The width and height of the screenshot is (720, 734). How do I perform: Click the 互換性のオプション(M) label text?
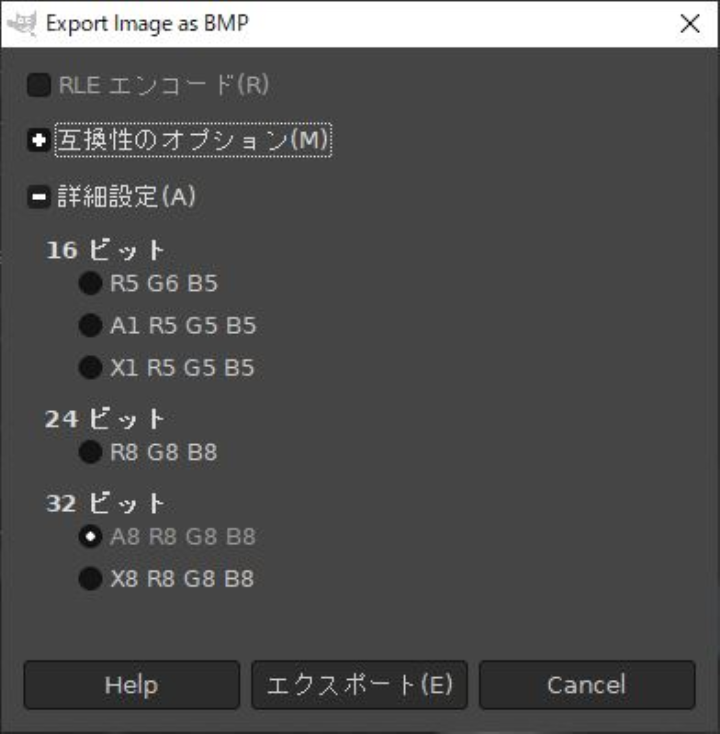point(193,142)
